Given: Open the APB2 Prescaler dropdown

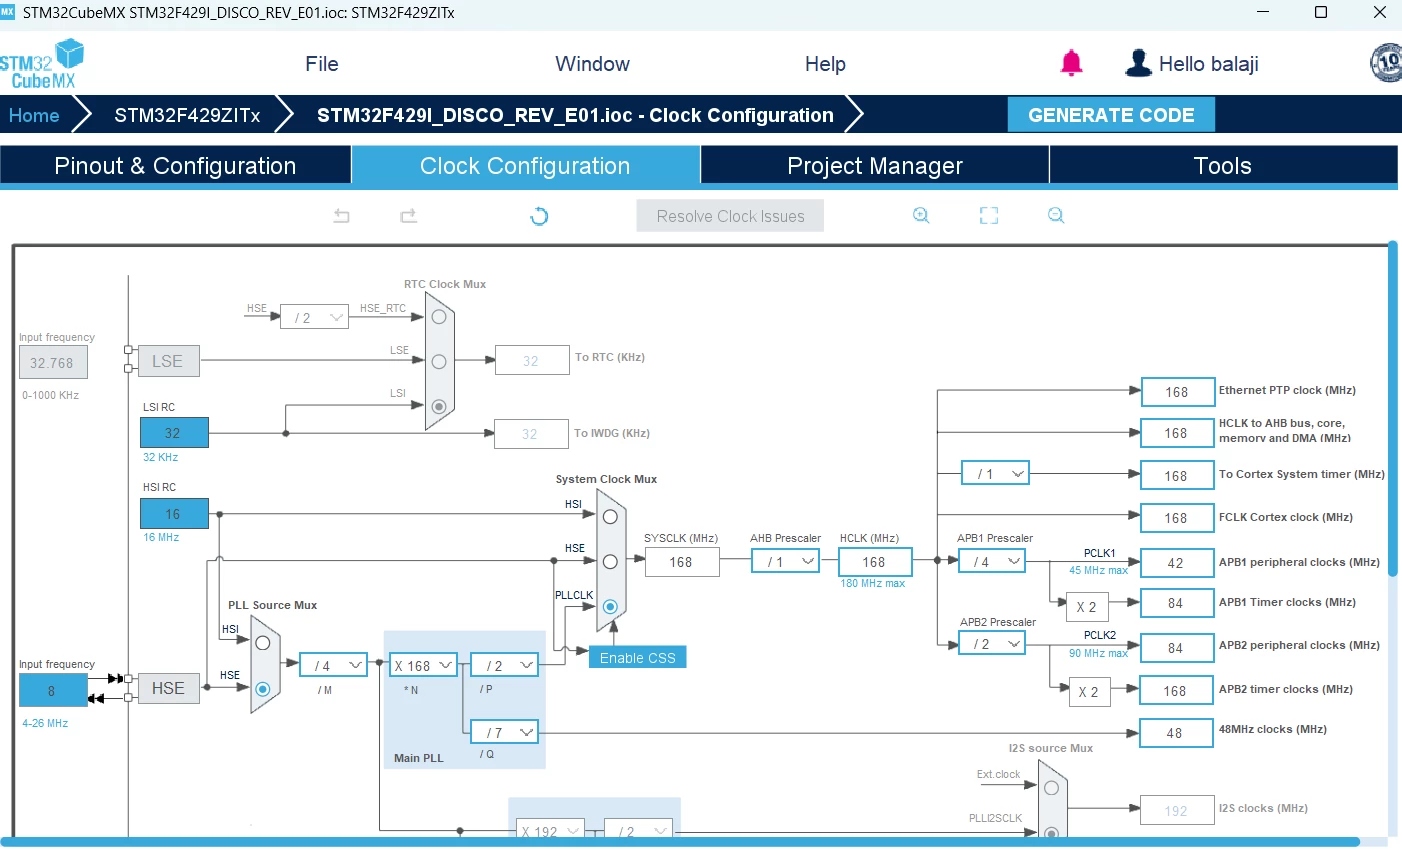Looking at the screenshot, I should (992, 643).
